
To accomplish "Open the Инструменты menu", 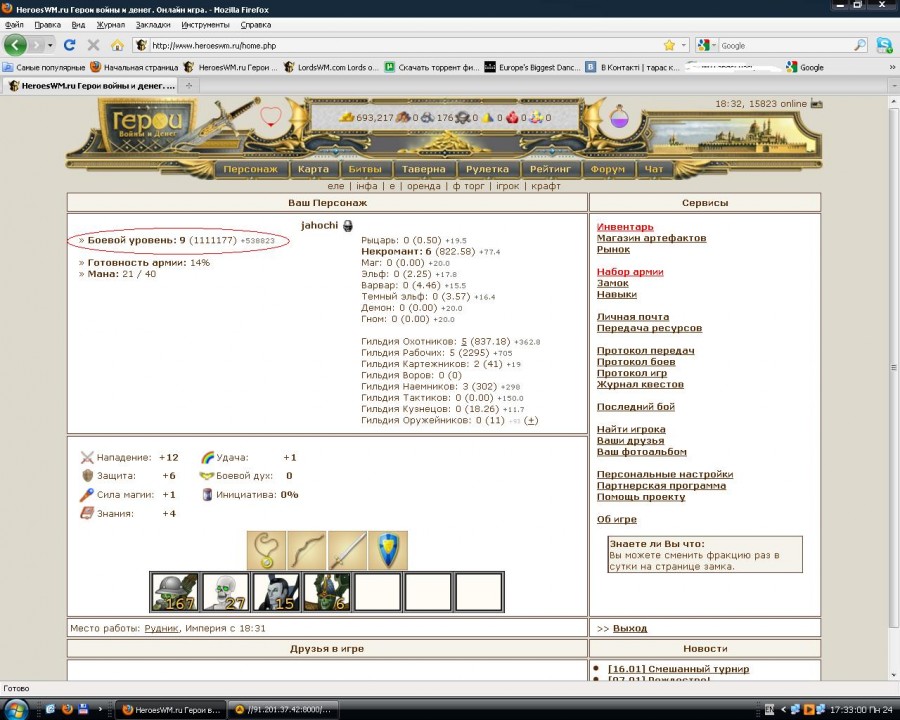I will tap(205, 25).
